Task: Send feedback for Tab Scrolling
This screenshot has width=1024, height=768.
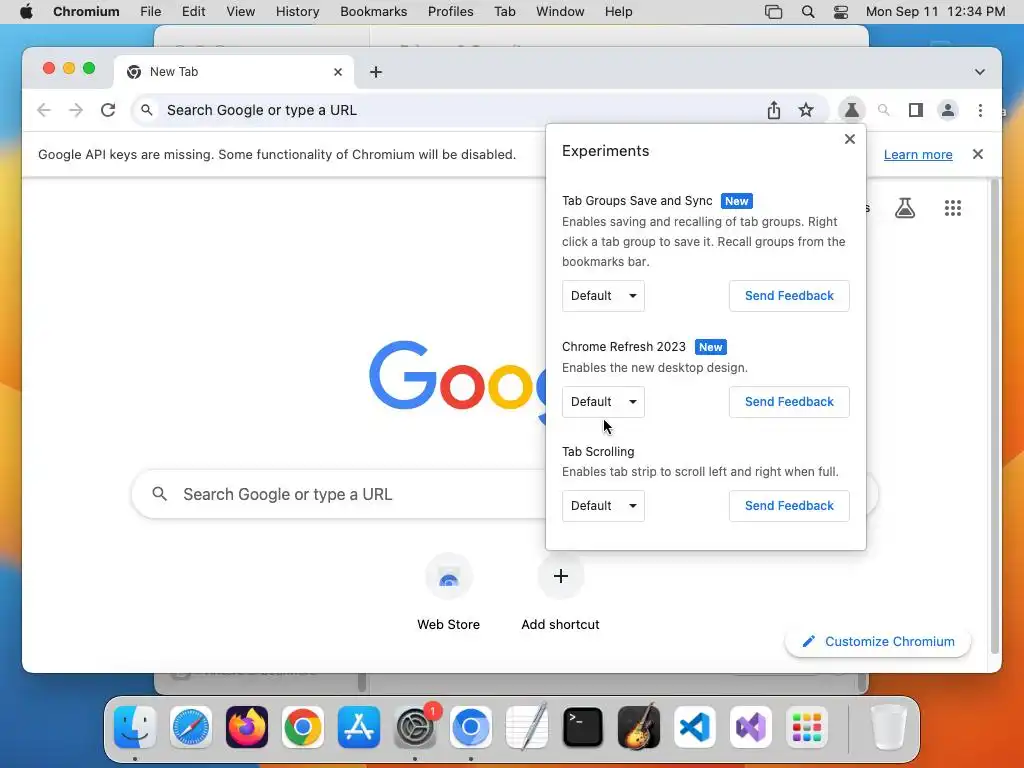Action: click(x=789, y=506)
